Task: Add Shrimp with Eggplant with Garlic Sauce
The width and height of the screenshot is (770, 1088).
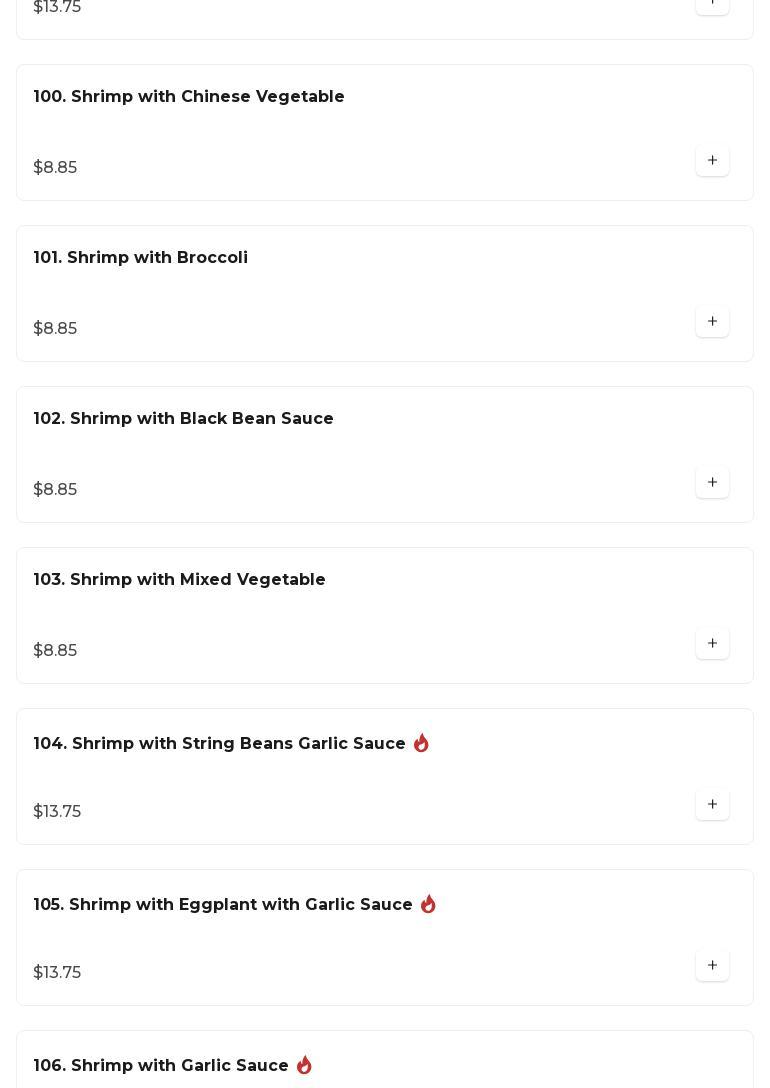Action: (712, 966)
